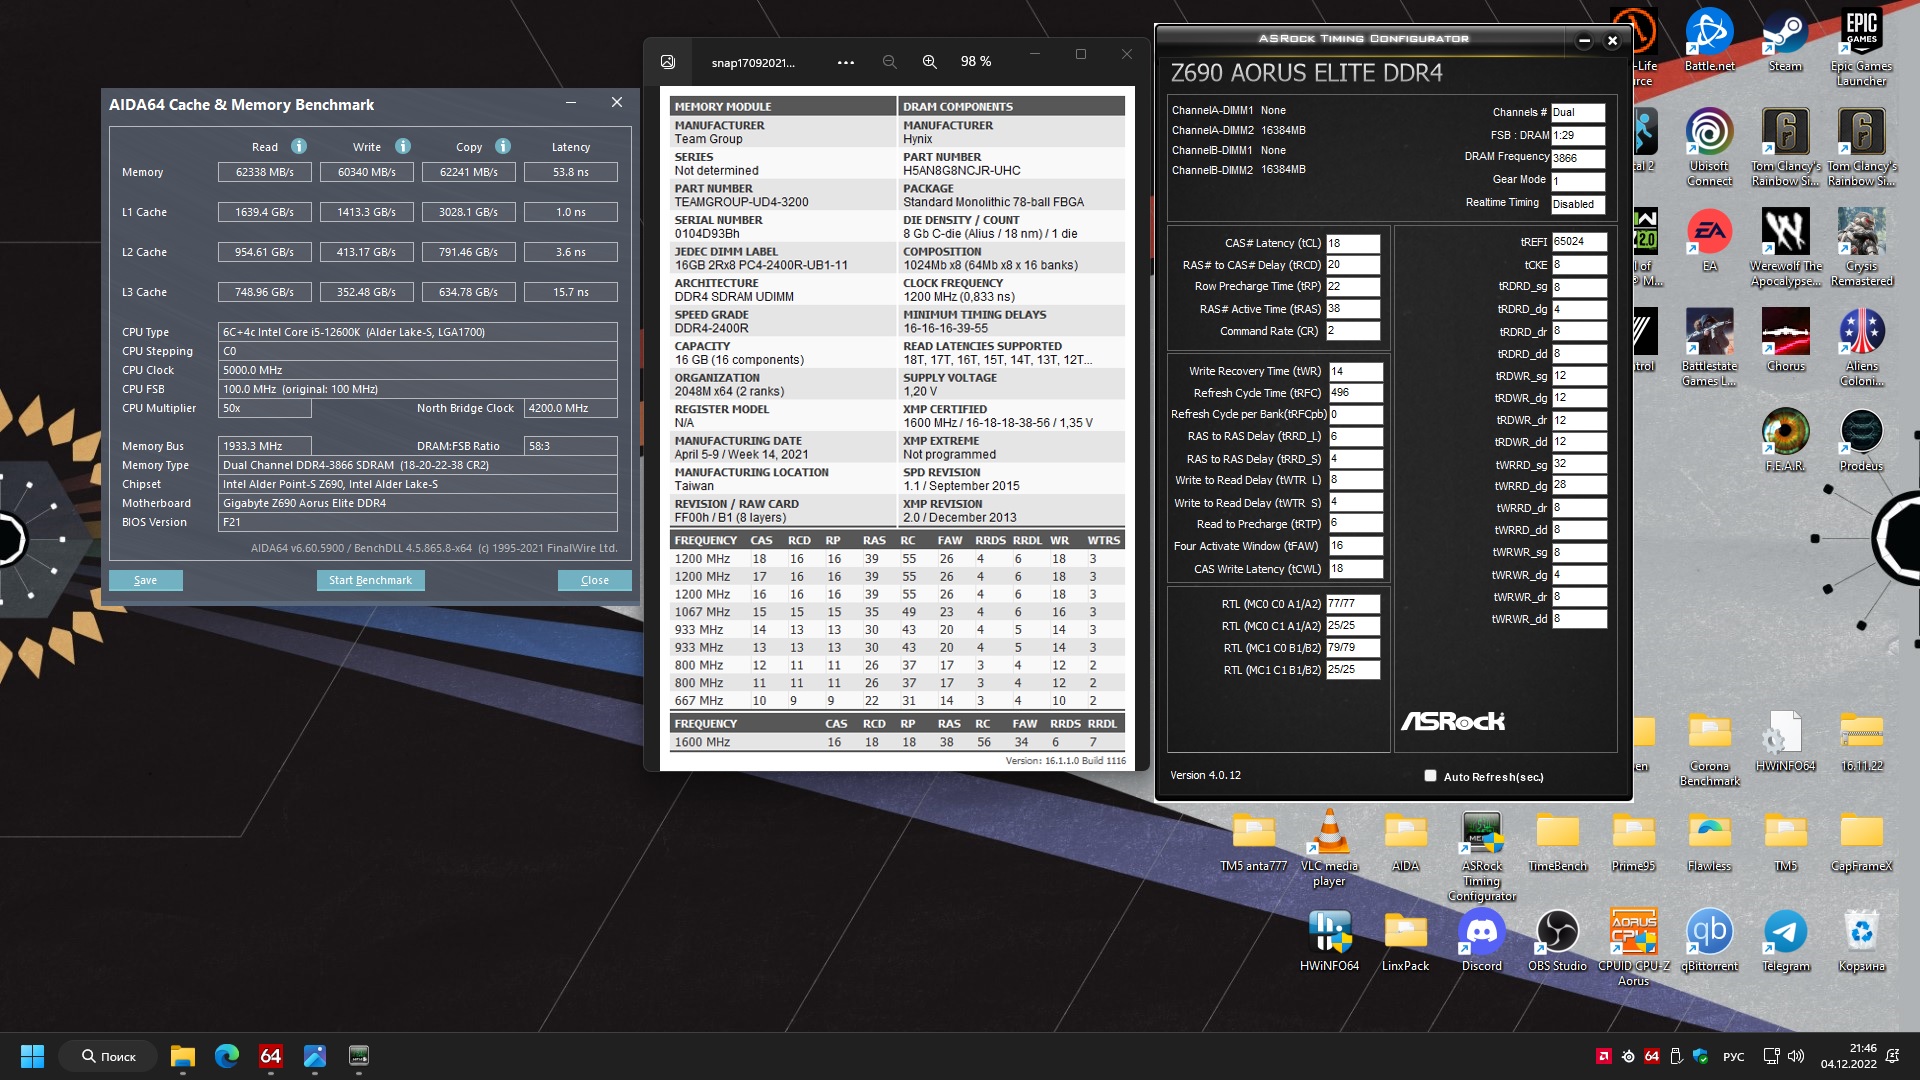Launch OBS Studio desktop shortcut
Screen dimensions: 1920x1080
pyautogui.click(x=1557, y=932)
